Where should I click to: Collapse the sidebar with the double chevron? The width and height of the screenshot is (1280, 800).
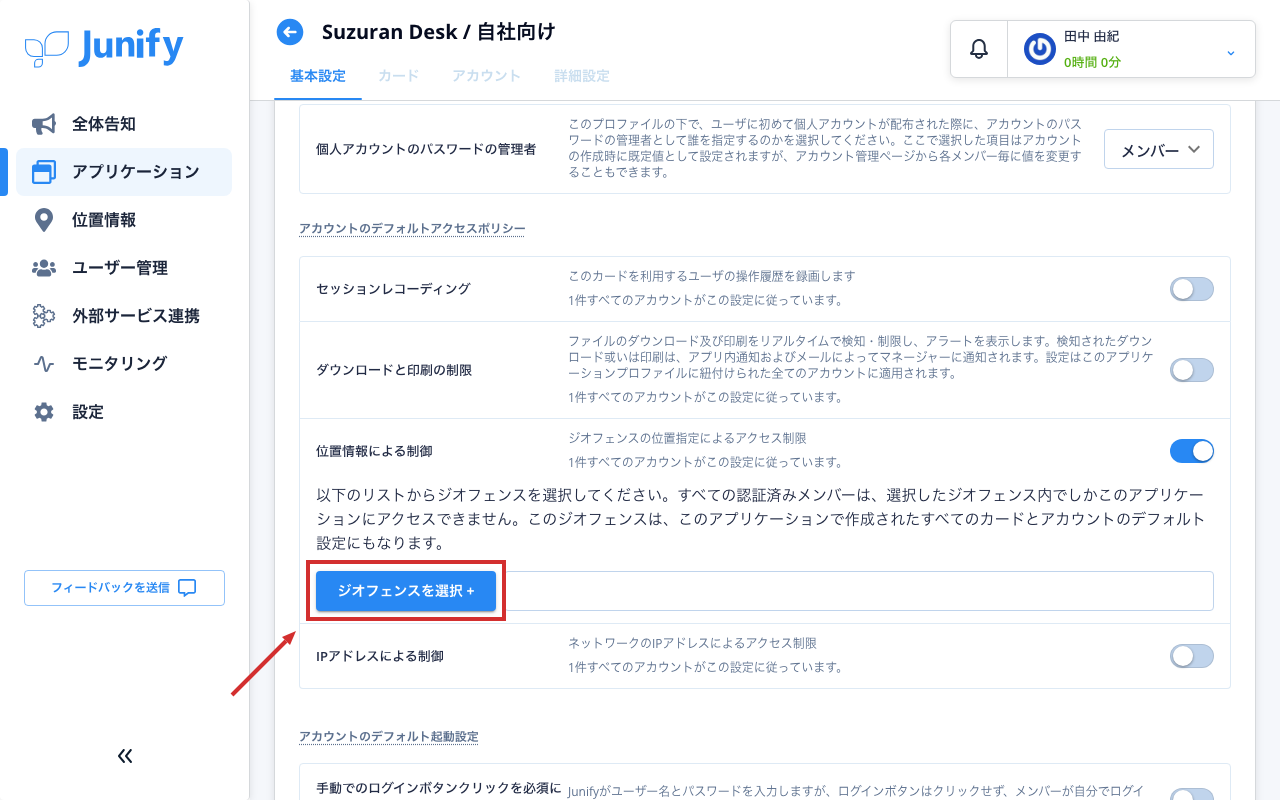(125, 756)
